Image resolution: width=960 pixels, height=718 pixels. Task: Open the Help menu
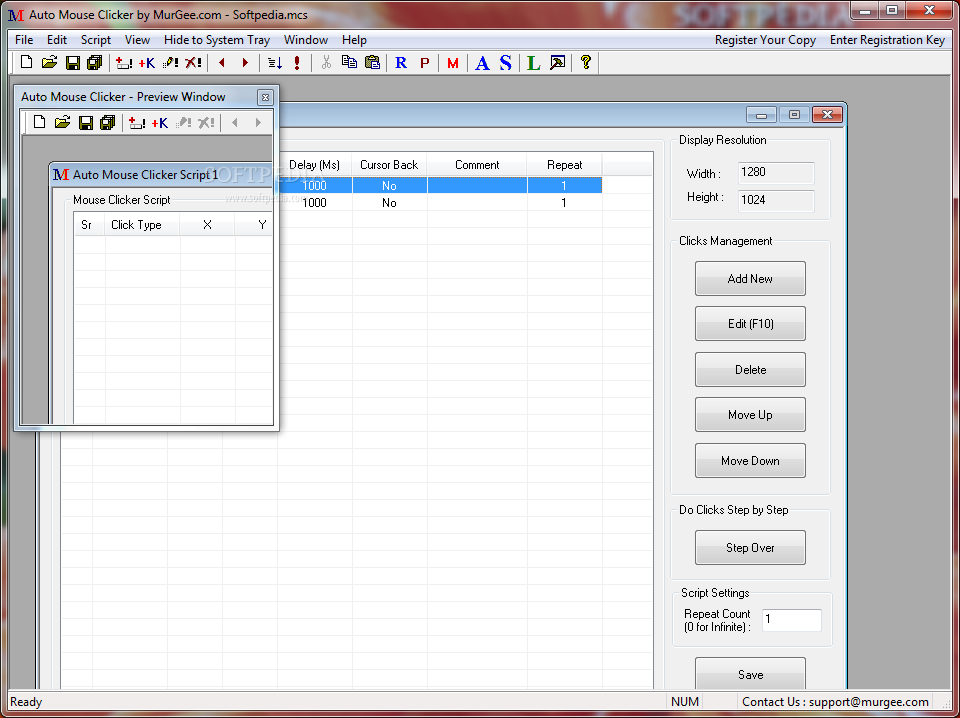coord(354,40)
